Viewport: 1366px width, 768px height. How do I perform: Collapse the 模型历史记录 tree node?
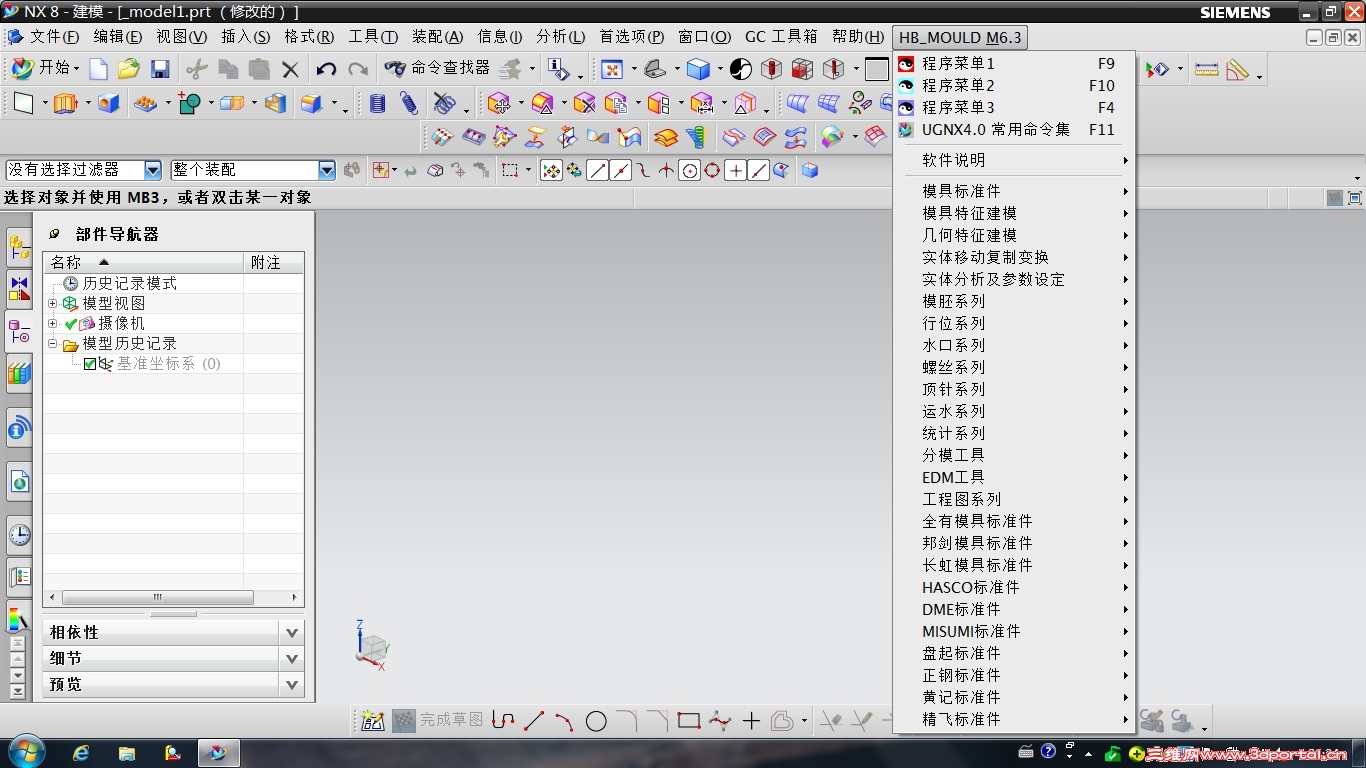click(53, 344)
